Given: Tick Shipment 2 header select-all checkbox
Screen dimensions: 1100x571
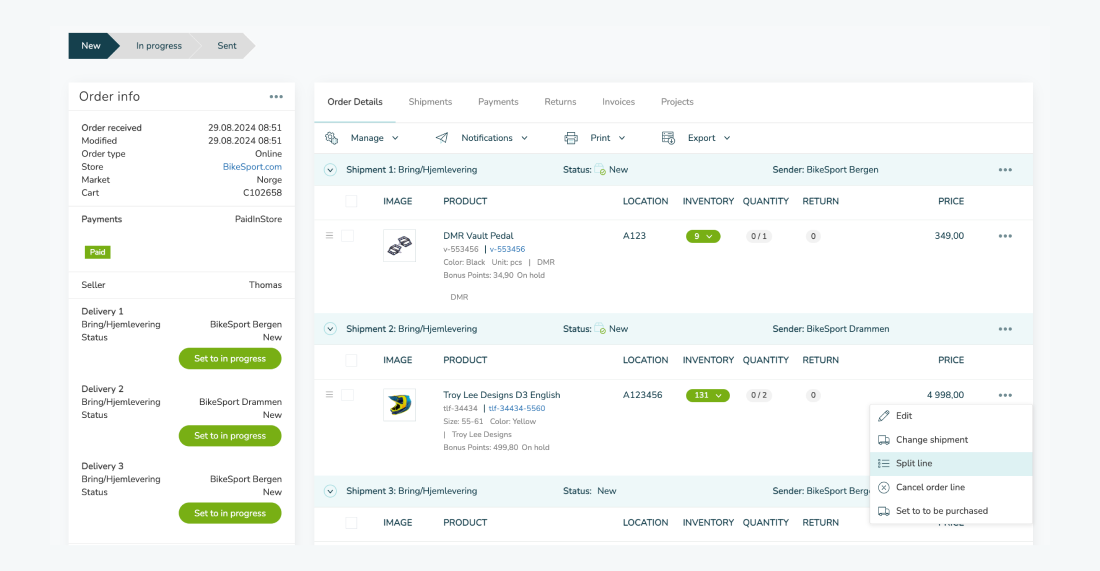Looking at the screenshot, I should coord(351,361).
